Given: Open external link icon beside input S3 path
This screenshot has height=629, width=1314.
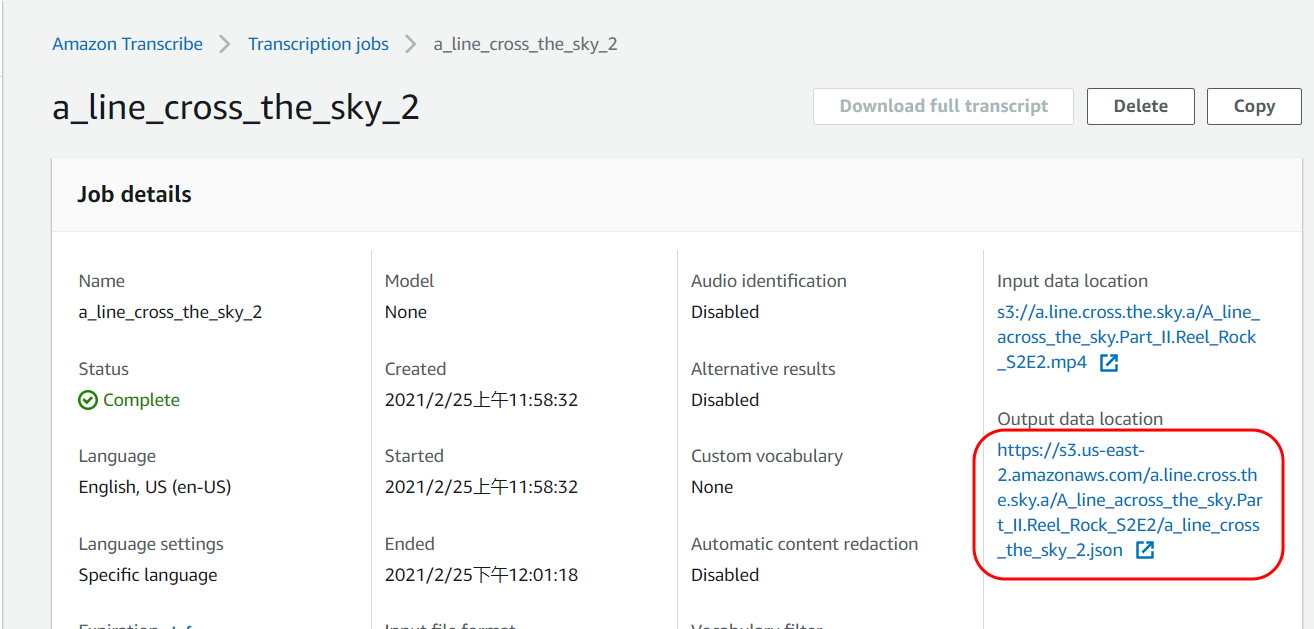Looking at the screenshot, I should pyautogui.click(x=1109, y=363).
